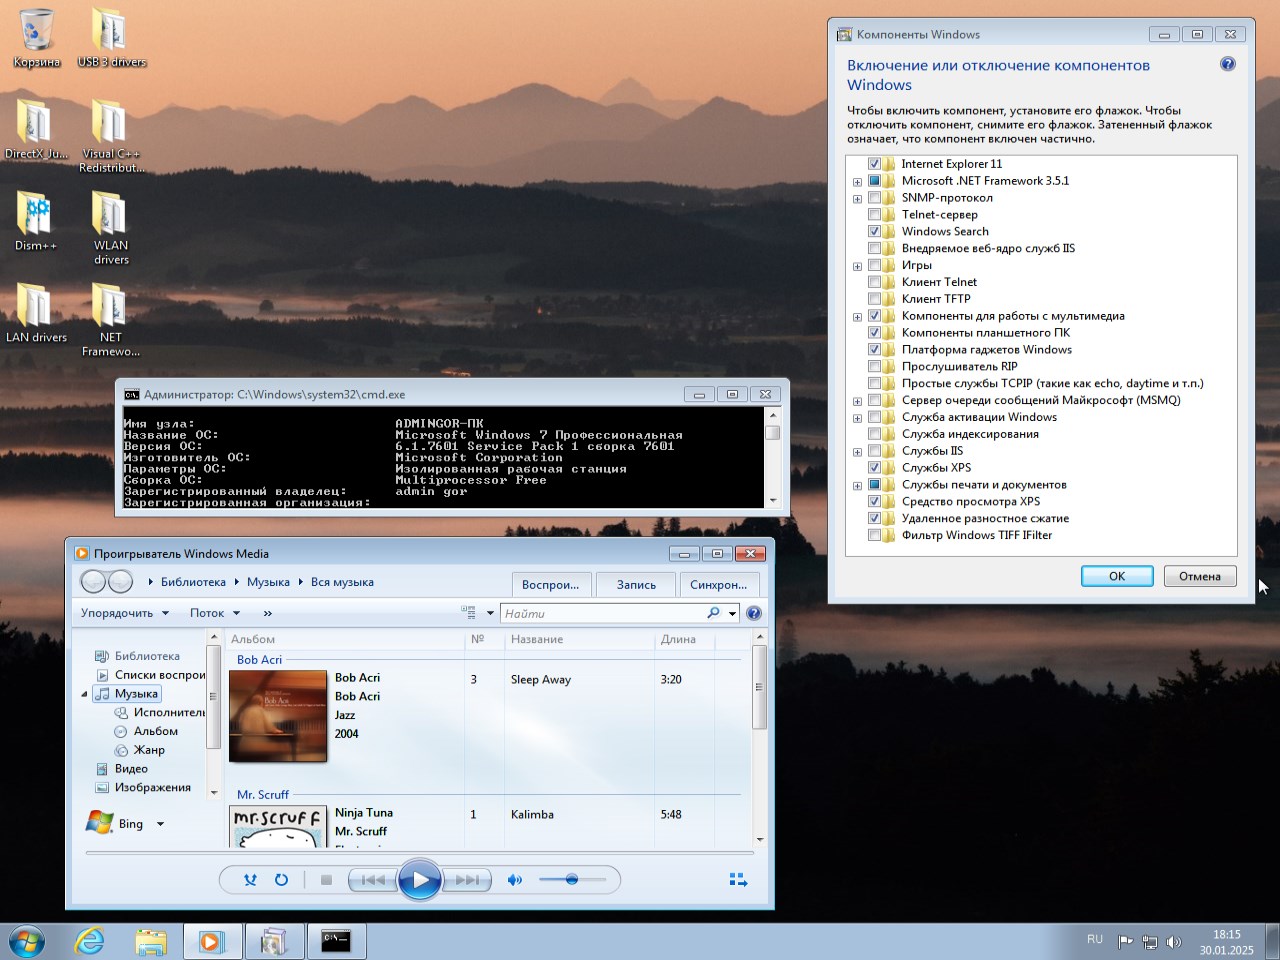Turn on repeat mode in the player
The height and width of the screenshot is (960, 1280).
click(x=281, y=880)
